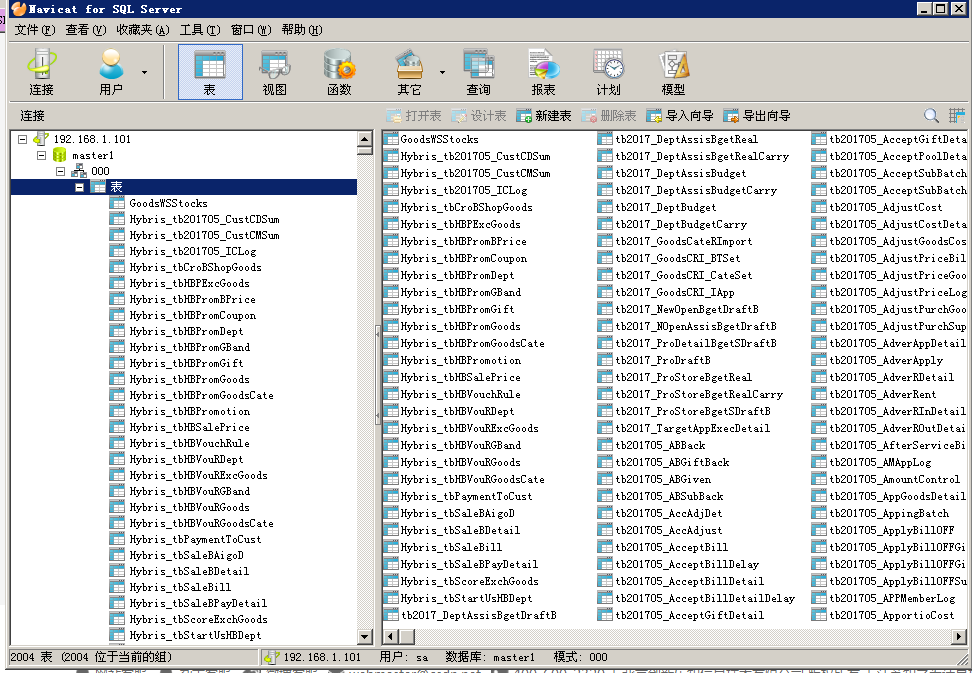Click the 设计表 button
Viewport: 972px width, 673px height.
pyautogui.click(x=479, y=115)
